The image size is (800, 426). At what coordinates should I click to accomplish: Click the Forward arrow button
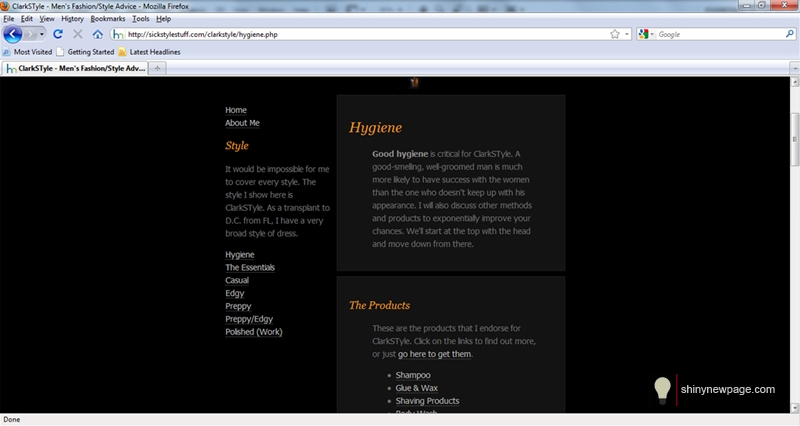(30, 34)
